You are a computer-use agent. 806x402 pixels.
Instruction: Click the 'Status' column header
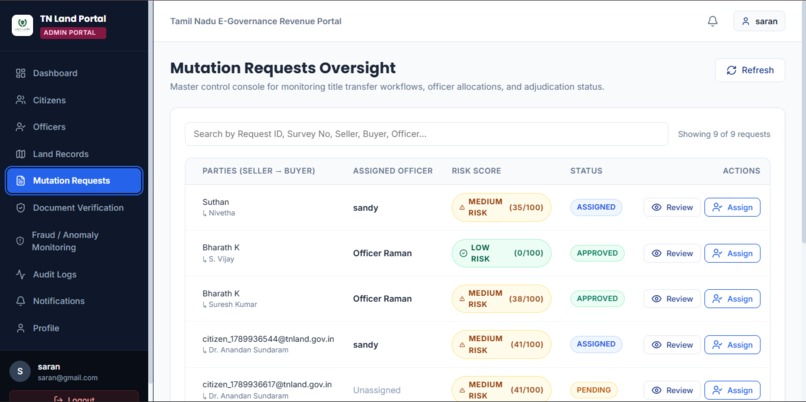tap(586, 171)
